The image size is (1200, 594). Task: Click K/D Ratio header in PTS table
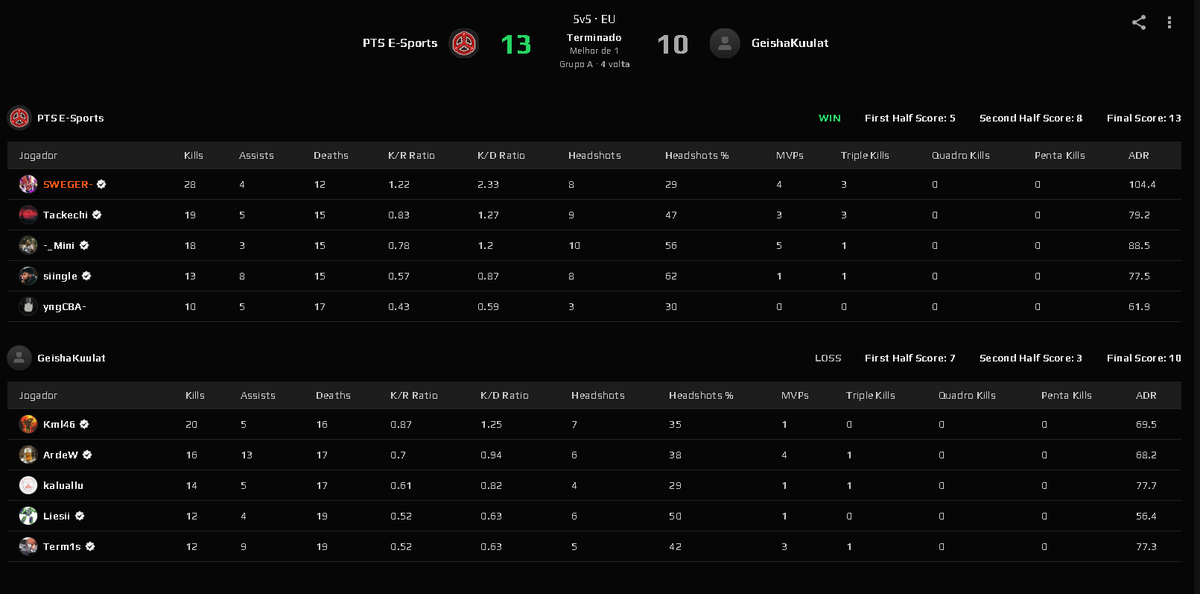point(502,156)
